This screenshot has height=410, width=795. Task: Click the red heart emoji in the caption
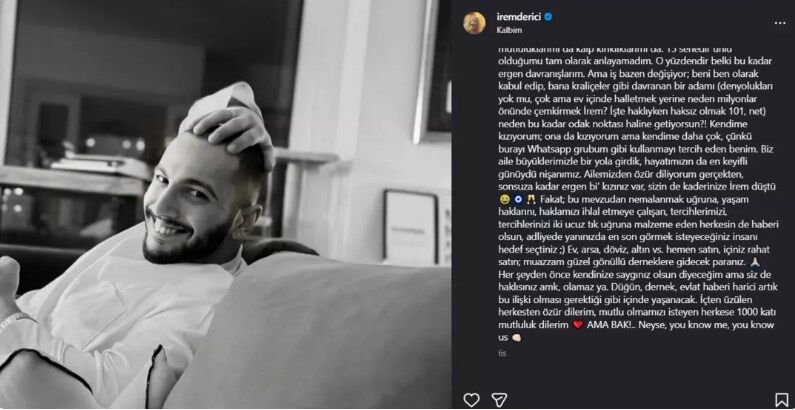pyautogui.click(x=577, y=325)
